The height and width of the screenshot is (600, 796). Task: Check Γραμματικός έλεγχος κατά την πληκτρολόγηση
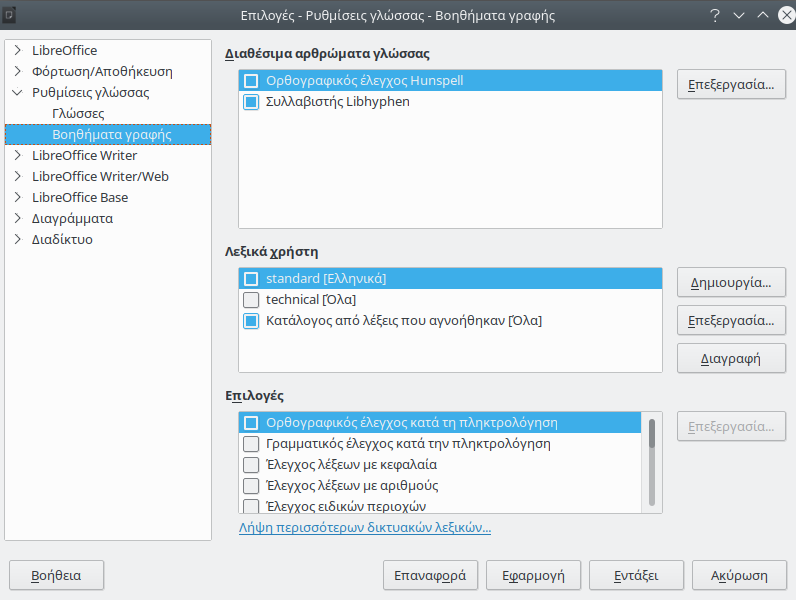(251, 444)
